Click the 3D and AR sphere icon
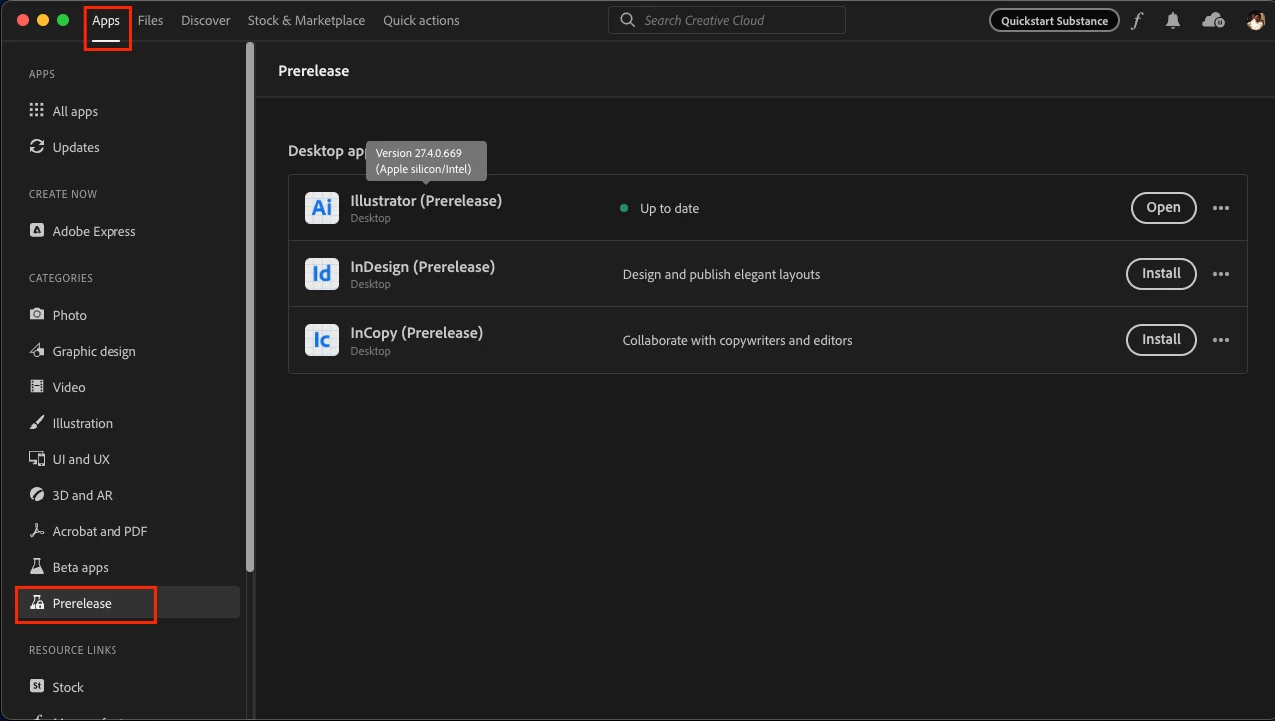This screenshot has height=721, width=1275. point(37,495)
